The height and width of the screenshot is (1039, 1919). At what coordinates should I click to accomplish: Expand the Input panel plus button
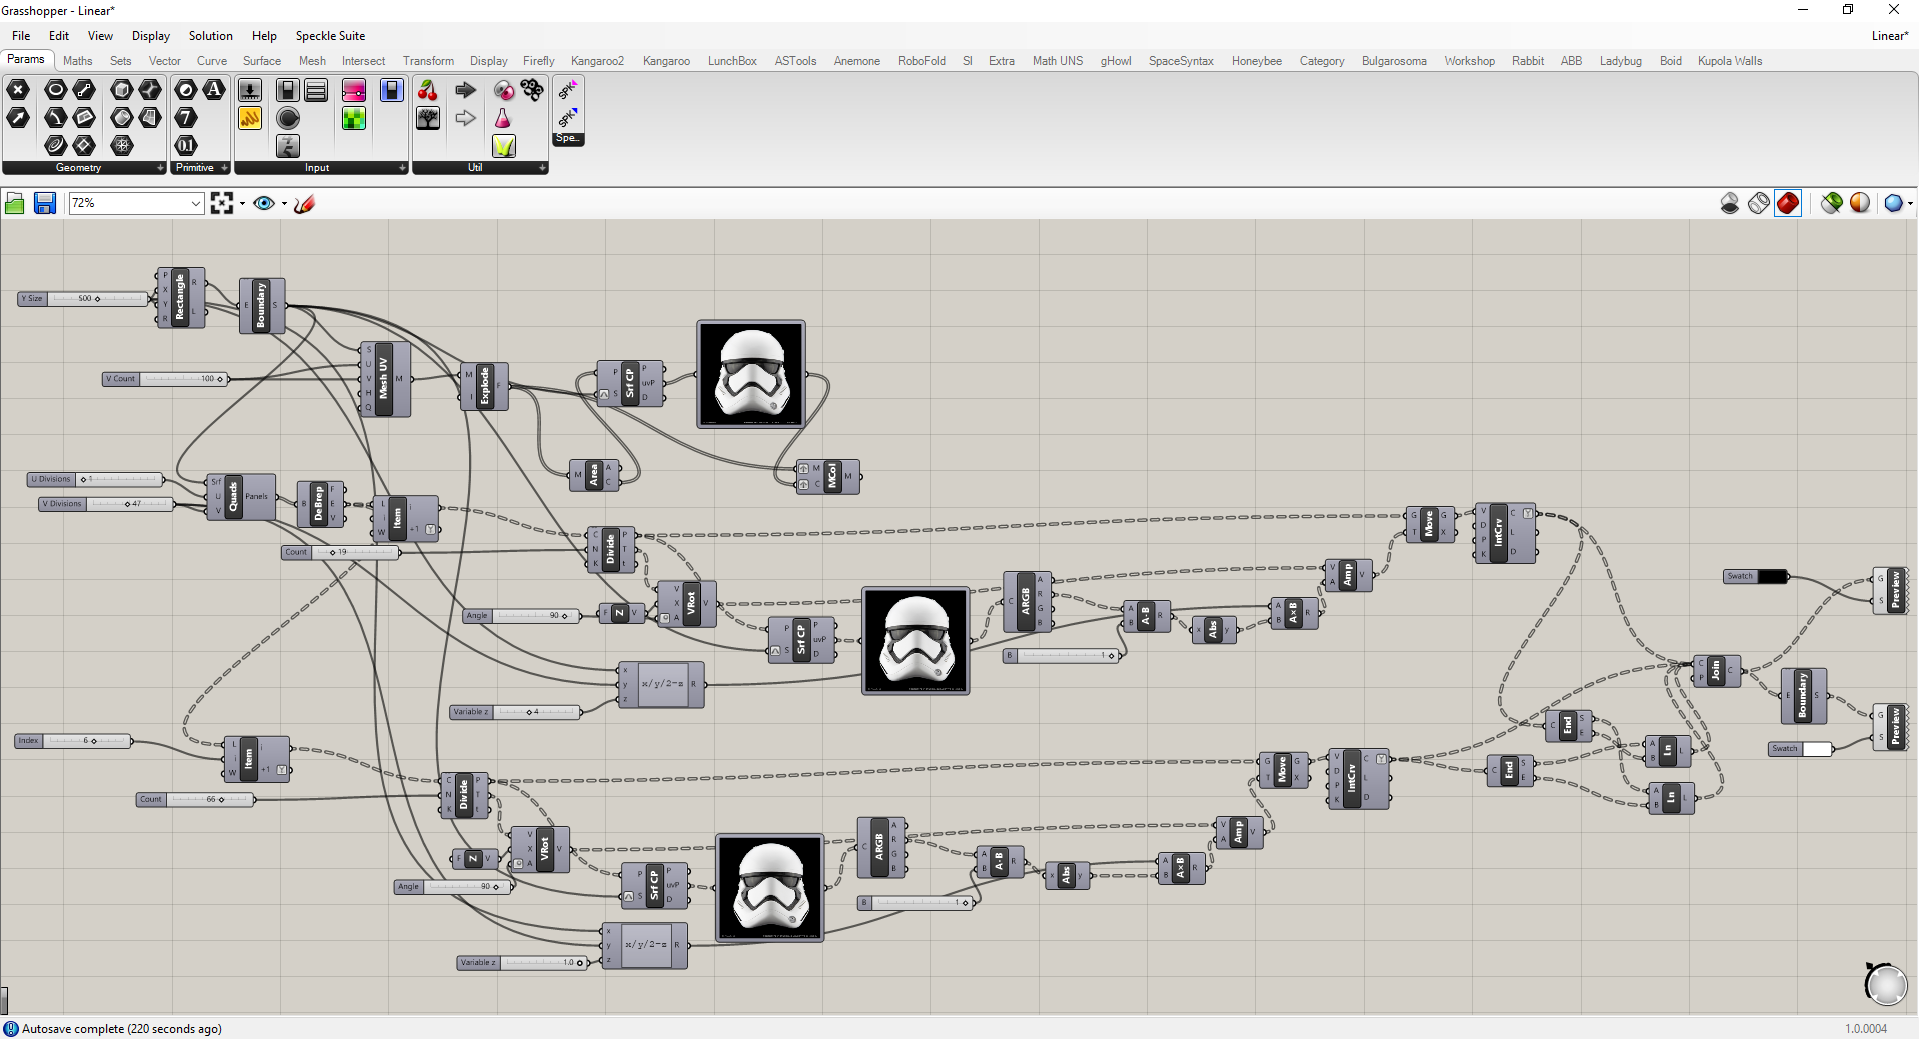coord(402,168)
